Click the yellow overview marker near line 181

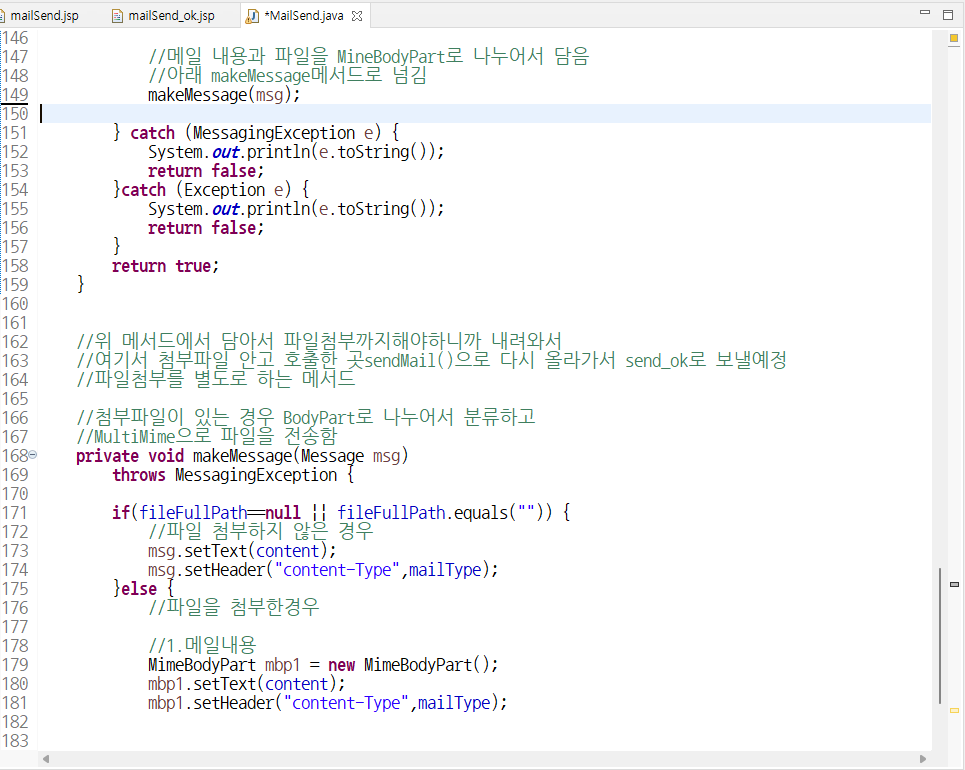pyautogui.click(x=955, y=710)
